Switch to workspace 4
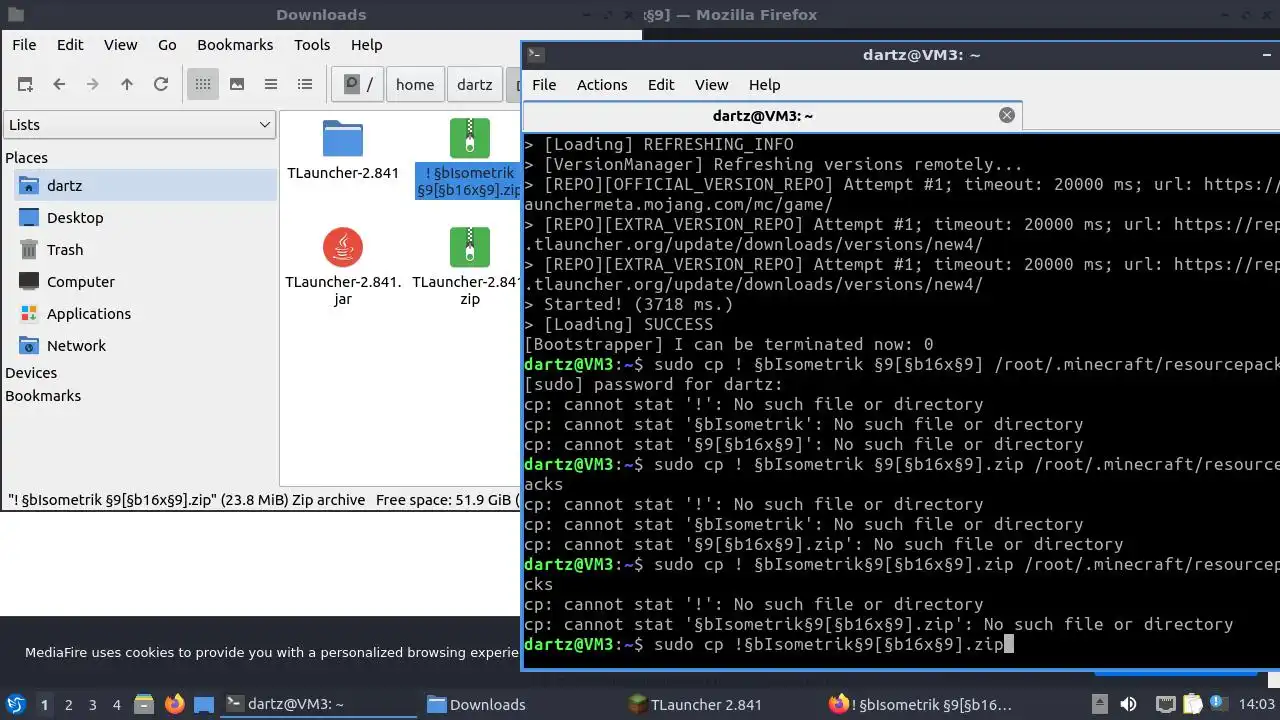The height and width of the screenshot is (720, 1280). point(116,705)
